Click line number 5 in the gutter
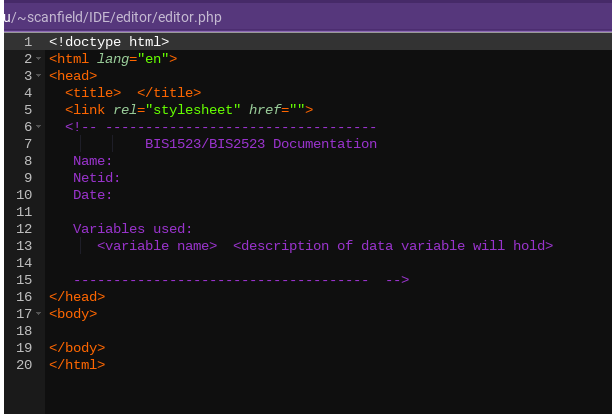The image size is (614, 416). tap(28, 110)
